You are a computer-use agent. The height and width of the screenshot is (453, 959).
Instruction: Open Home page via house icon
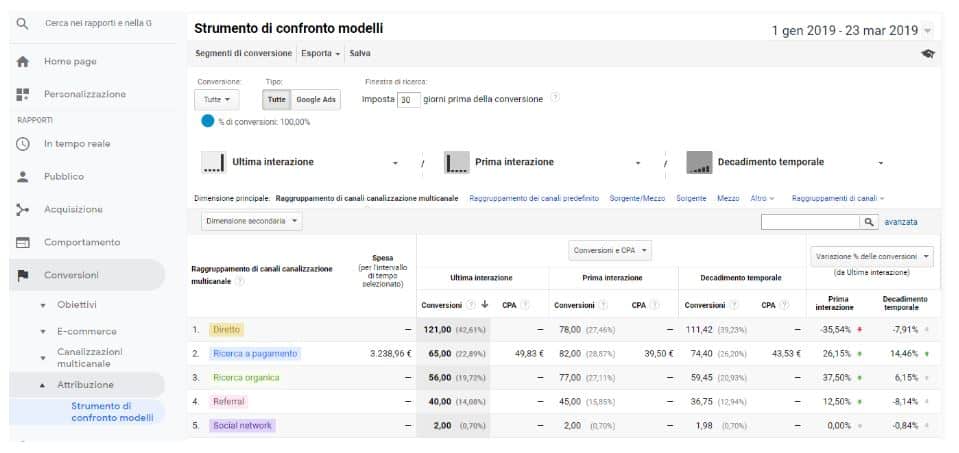tap(23, 61)
